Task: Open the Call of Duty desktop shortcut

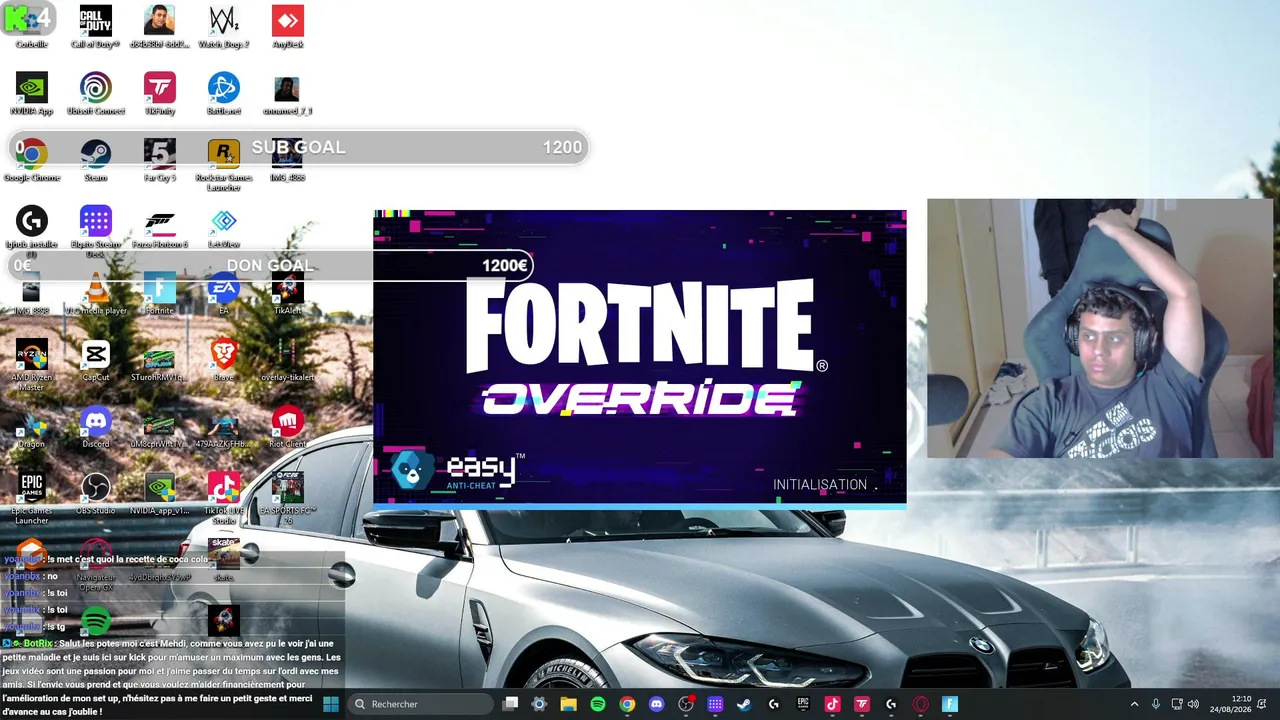Action: (x=95, y=27)
